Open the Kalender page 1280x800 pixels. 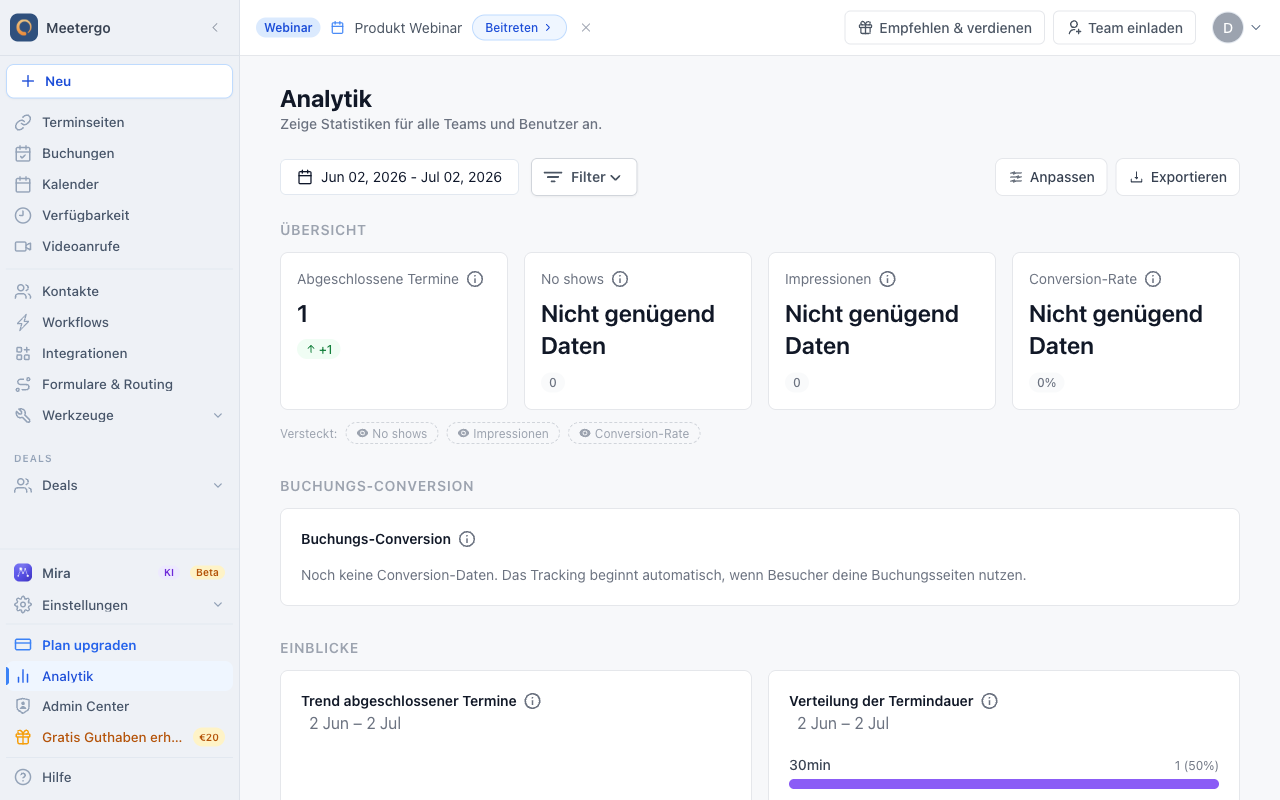pyautogui.click(x=120, y=184)
